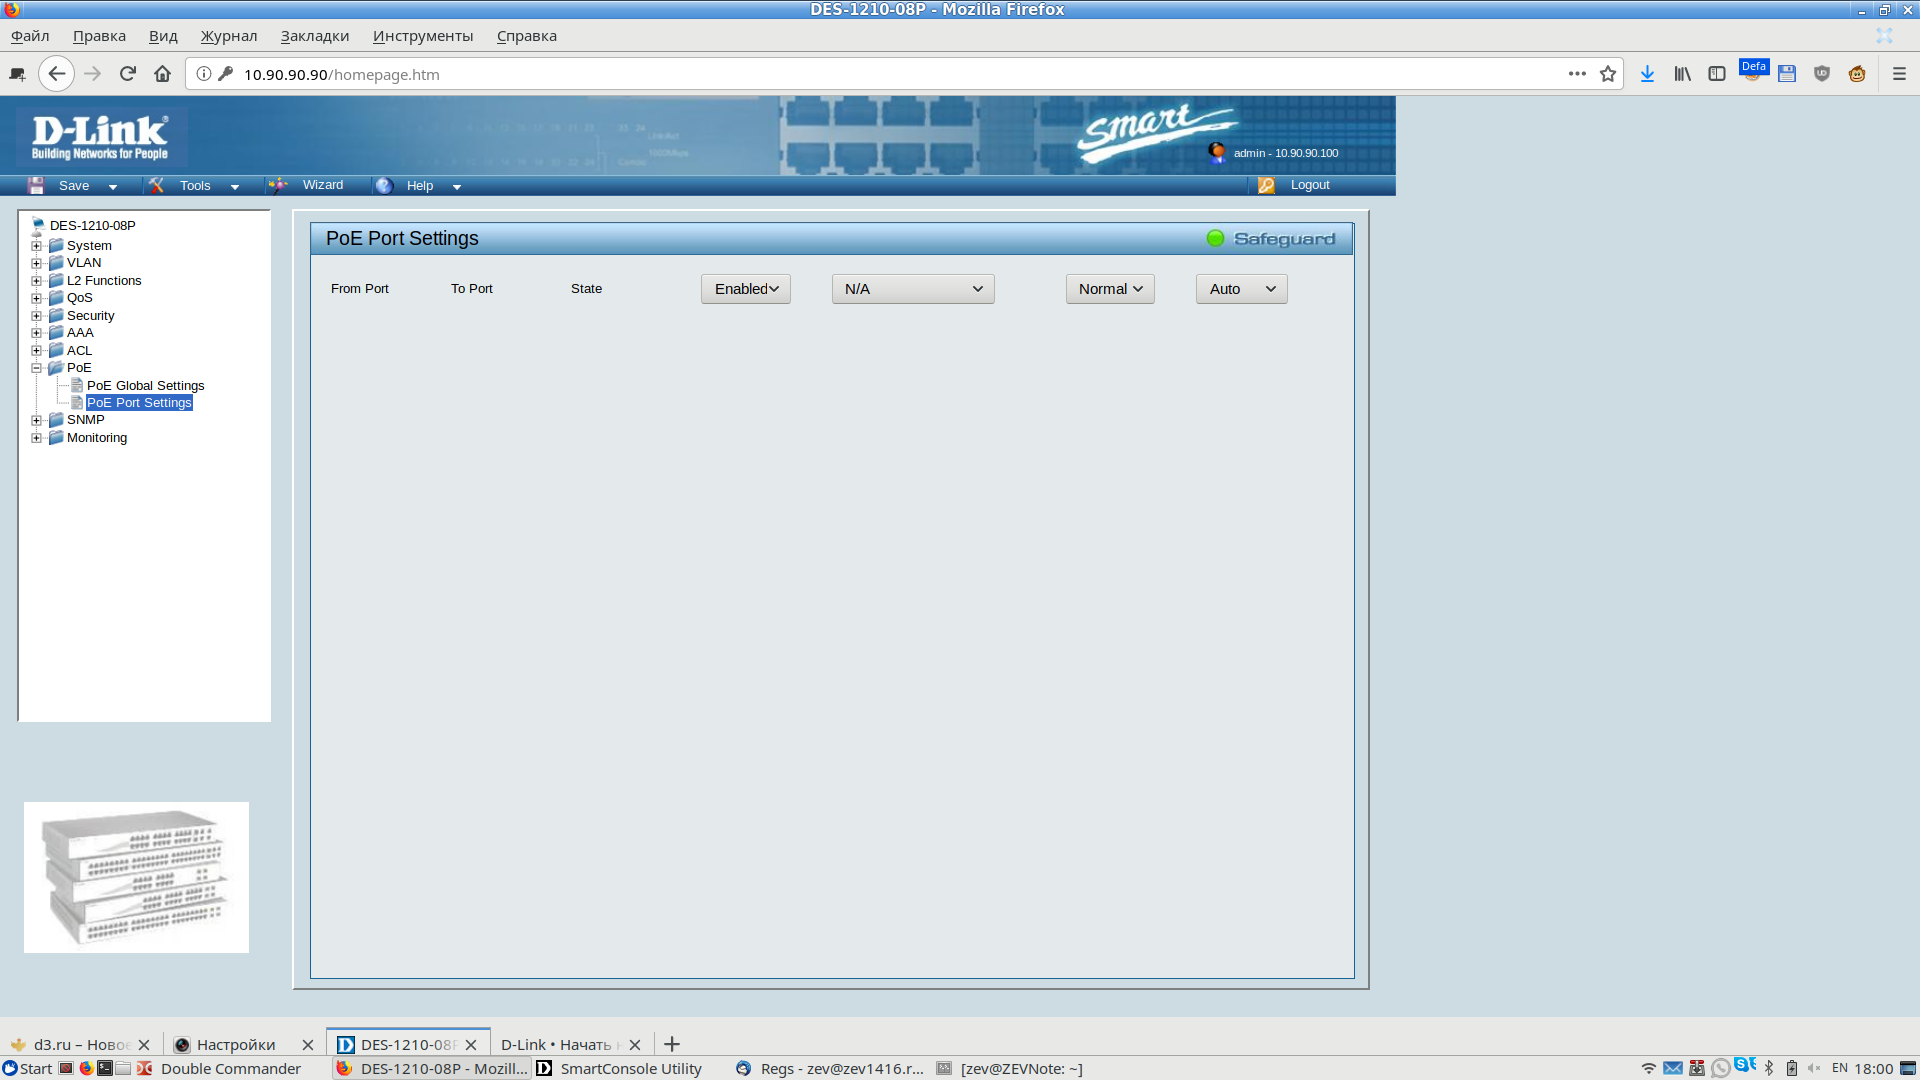
Task: Switch to the Настройки browser tab
Action: pos(236,1044)
